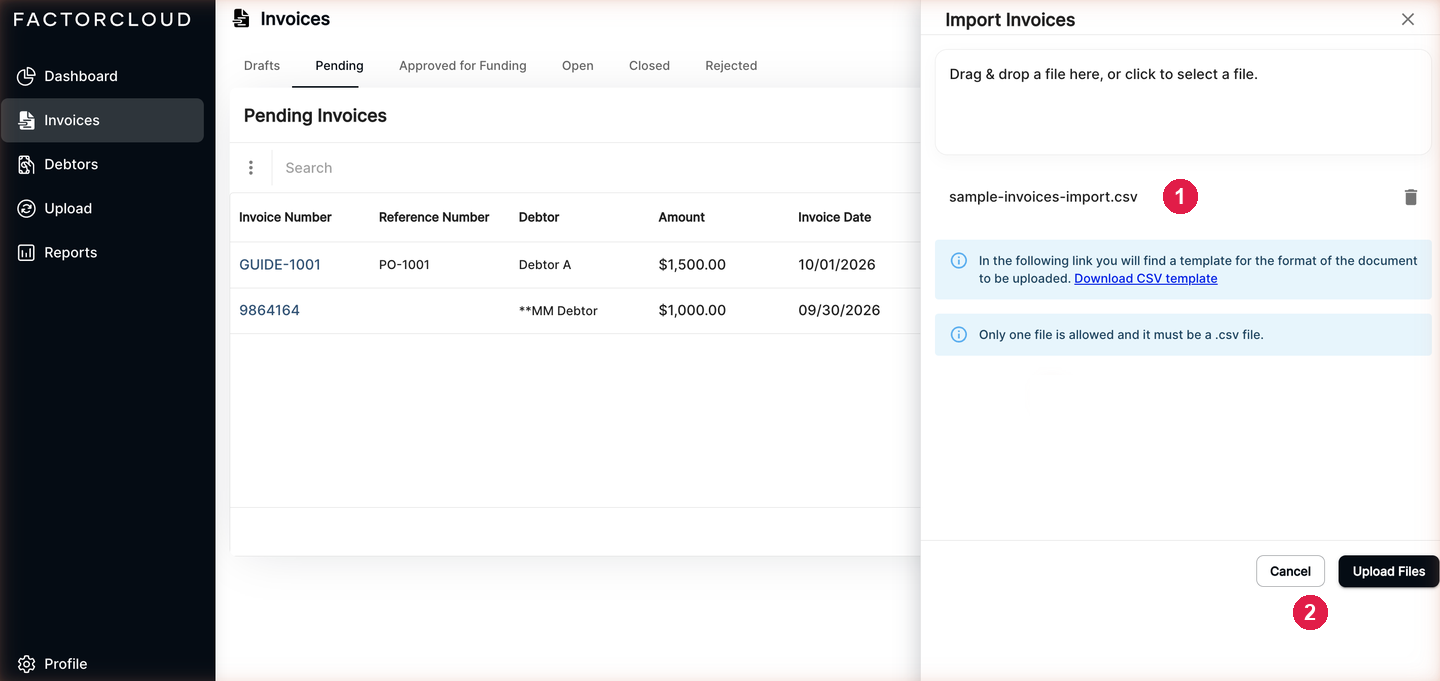Viewport: 1440px width, 681px height.
Task: Sort by Reference Number column header
Action: pos(434,217)
